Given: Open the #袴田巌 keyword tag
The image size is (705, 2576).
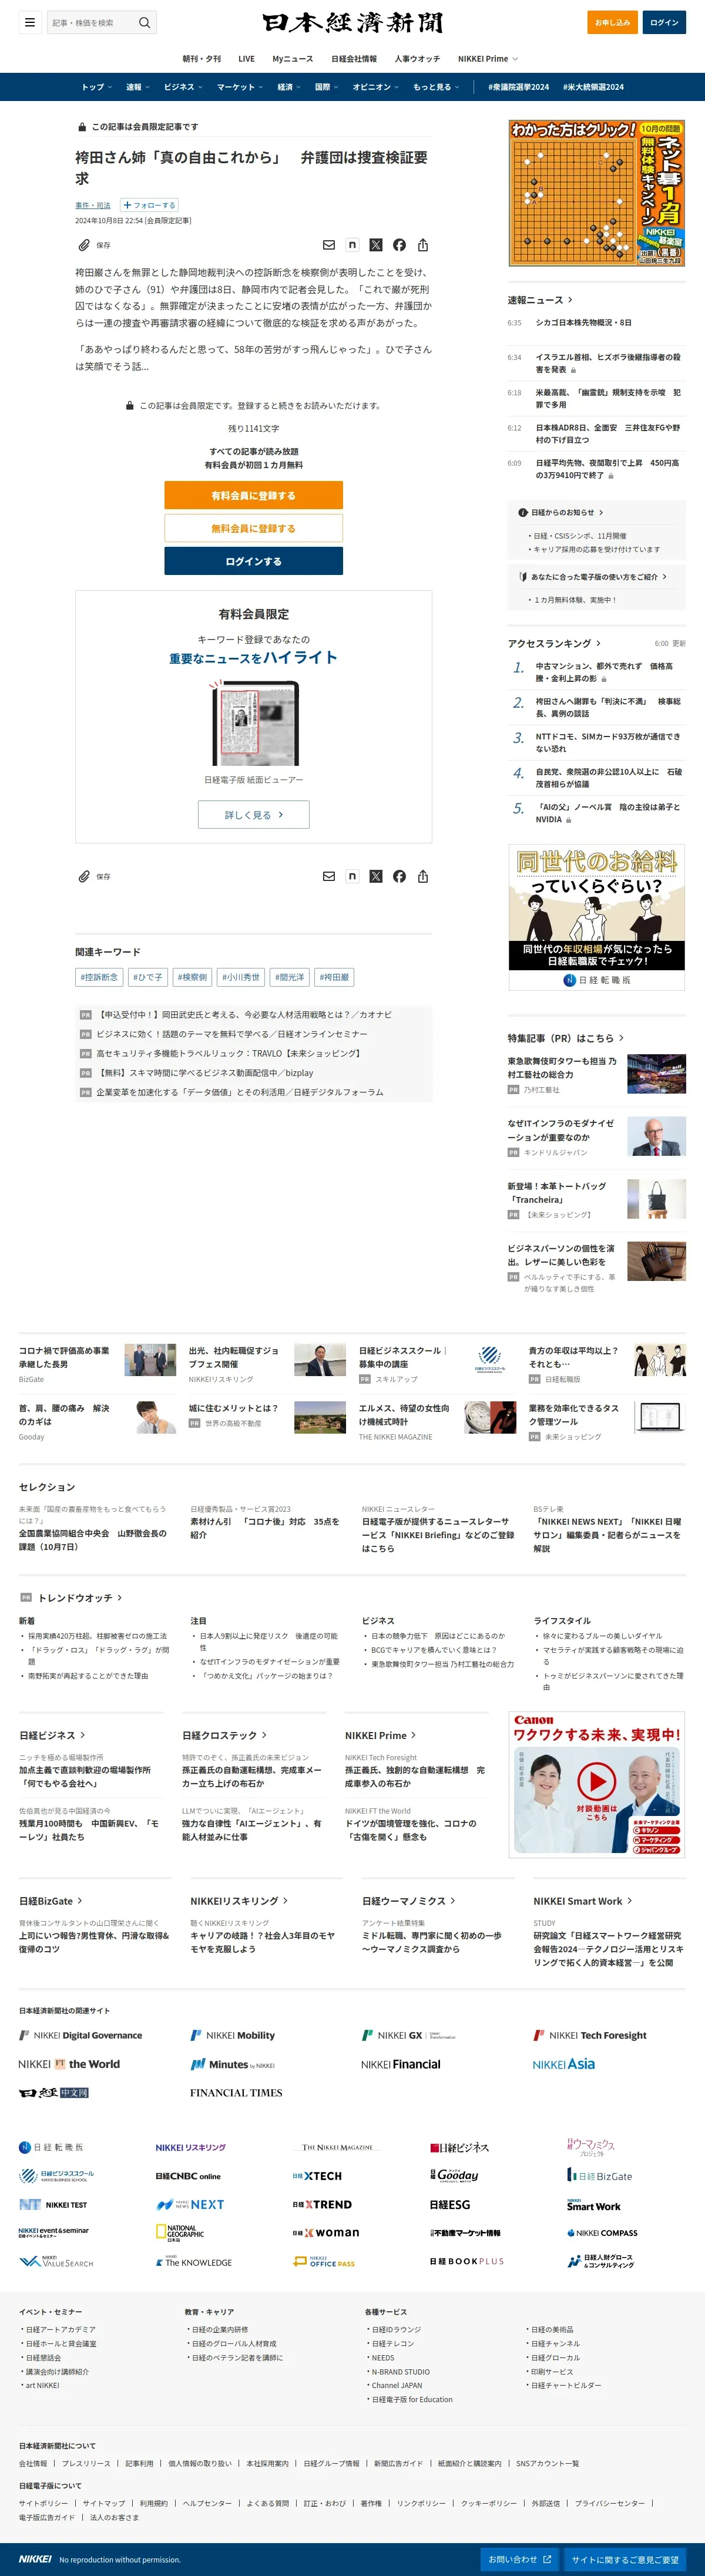Looking at the screenshot, I should pos(334,977).
